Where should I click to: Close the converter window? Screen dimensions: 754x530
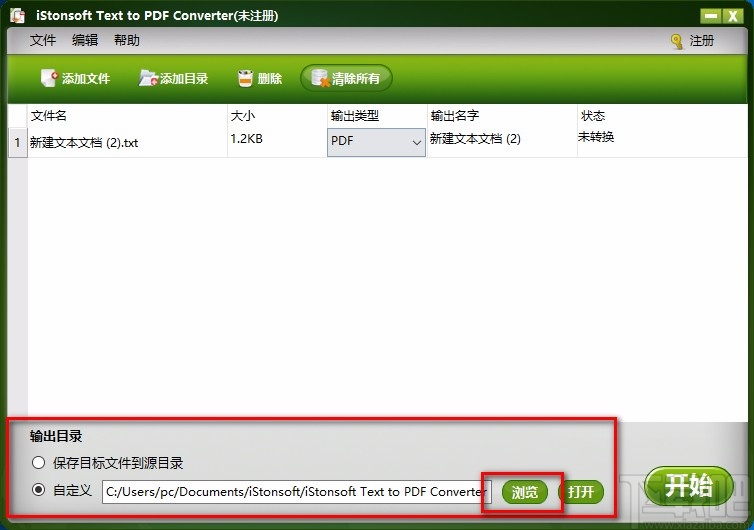coord(733,16)
